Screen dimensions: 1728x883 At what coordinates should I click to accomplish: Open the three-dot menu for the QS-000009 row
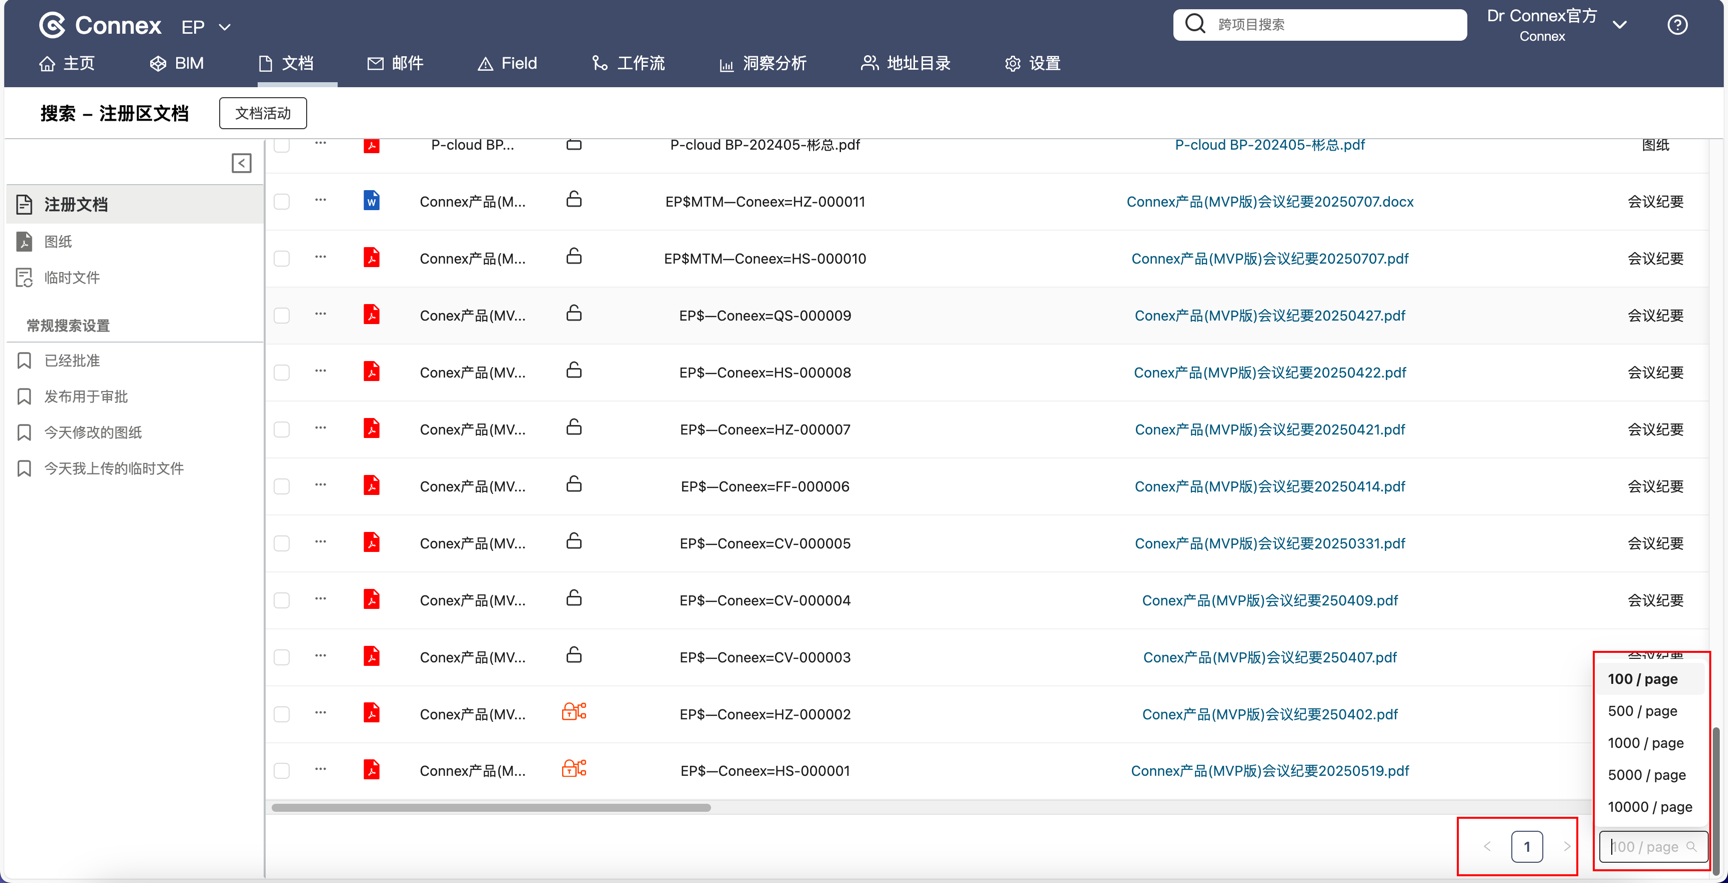tap(320, 314)
